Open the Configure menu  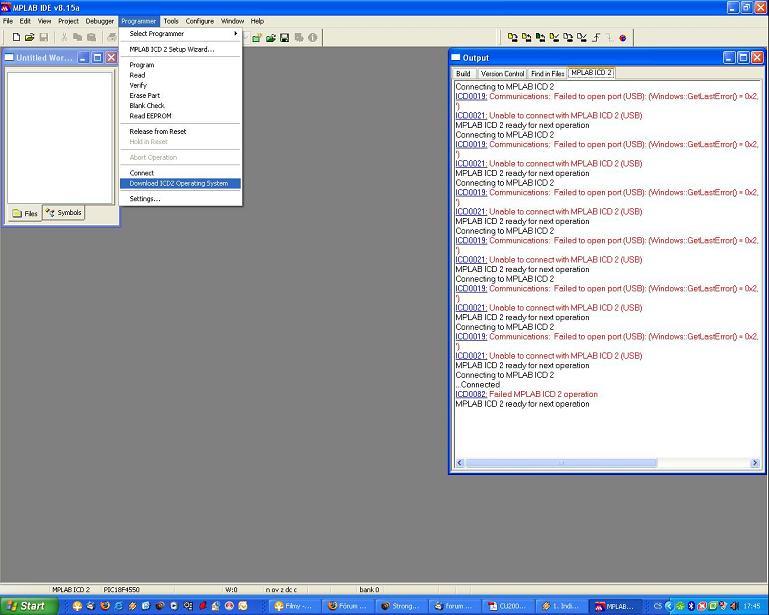pyautogui.click(x=200, y=21)
